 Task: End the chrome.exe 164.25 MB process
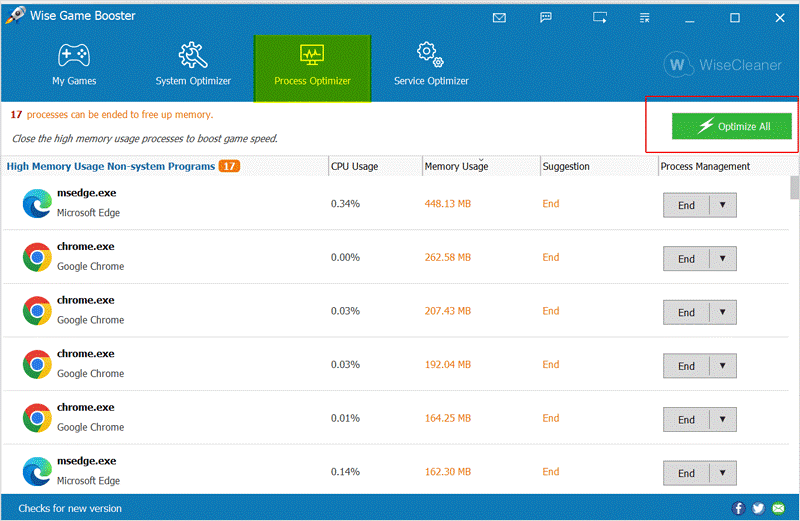[x=686, y=419]
